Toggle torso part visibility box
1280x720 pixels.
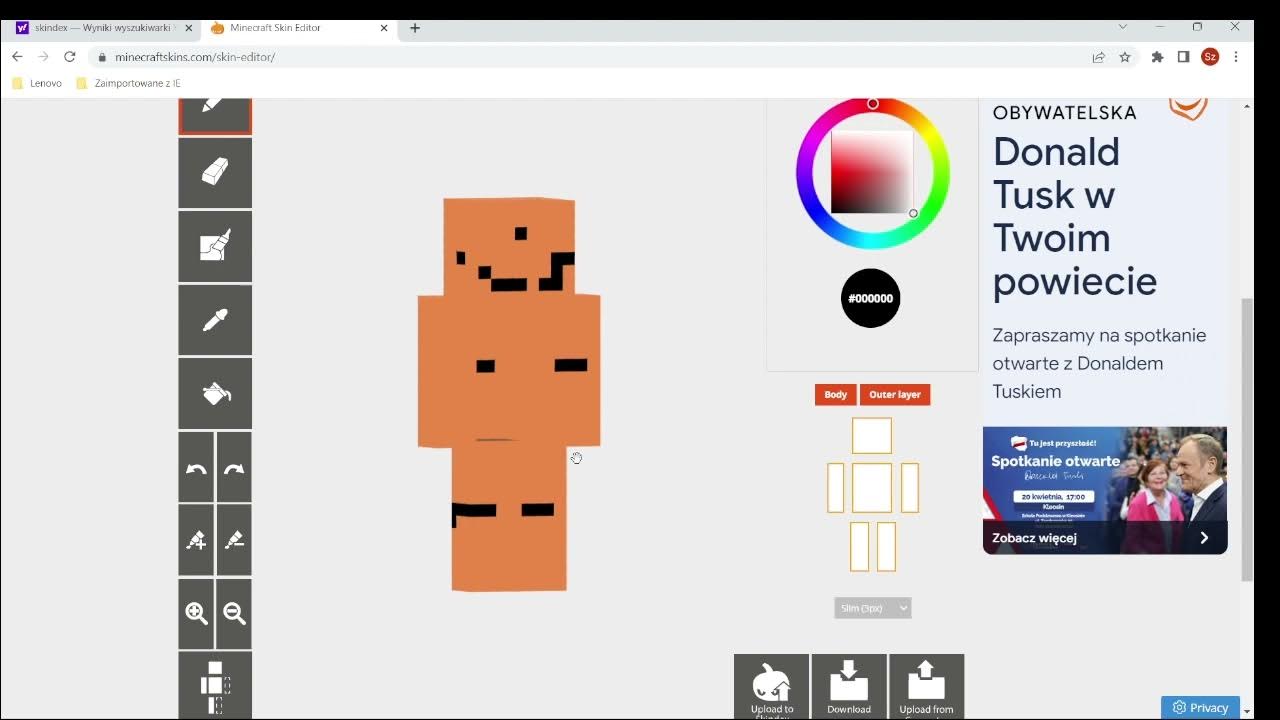pos(872,488)
